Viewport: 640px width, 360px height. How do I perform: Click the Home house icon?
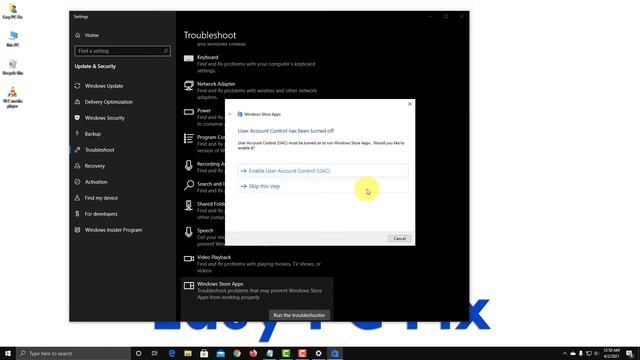point(78,36)
